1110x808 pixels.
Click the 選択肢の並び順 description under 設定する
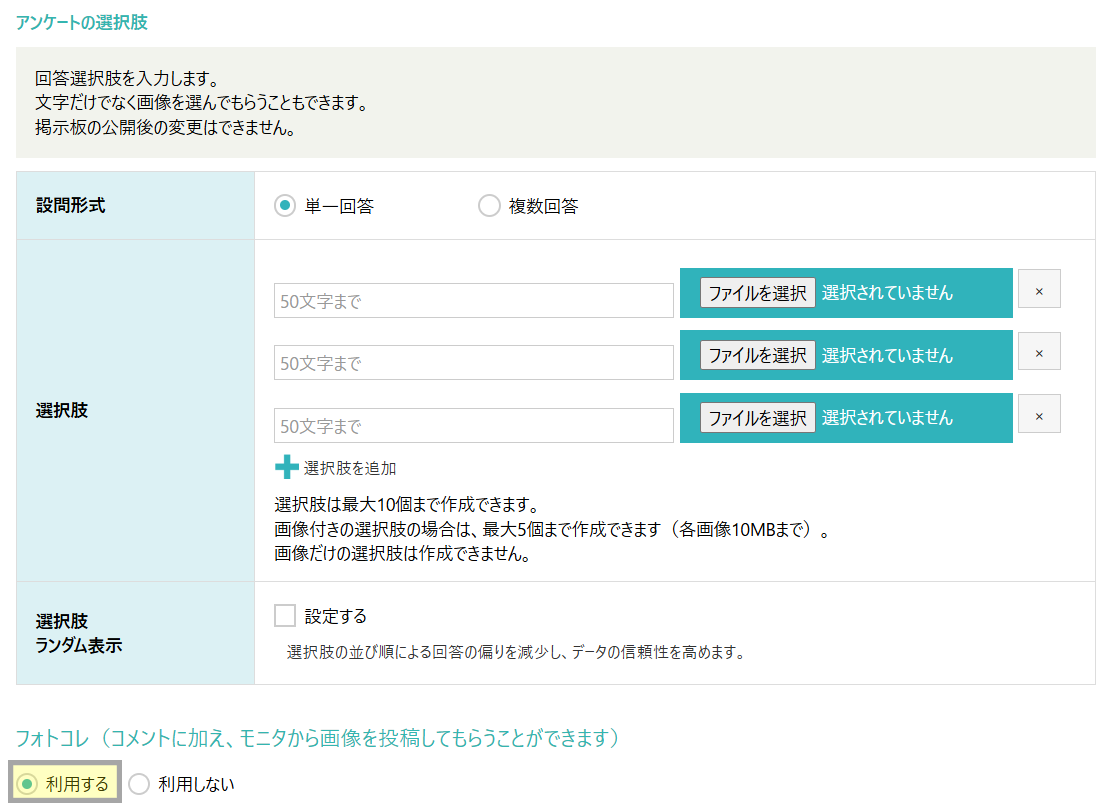516,652
